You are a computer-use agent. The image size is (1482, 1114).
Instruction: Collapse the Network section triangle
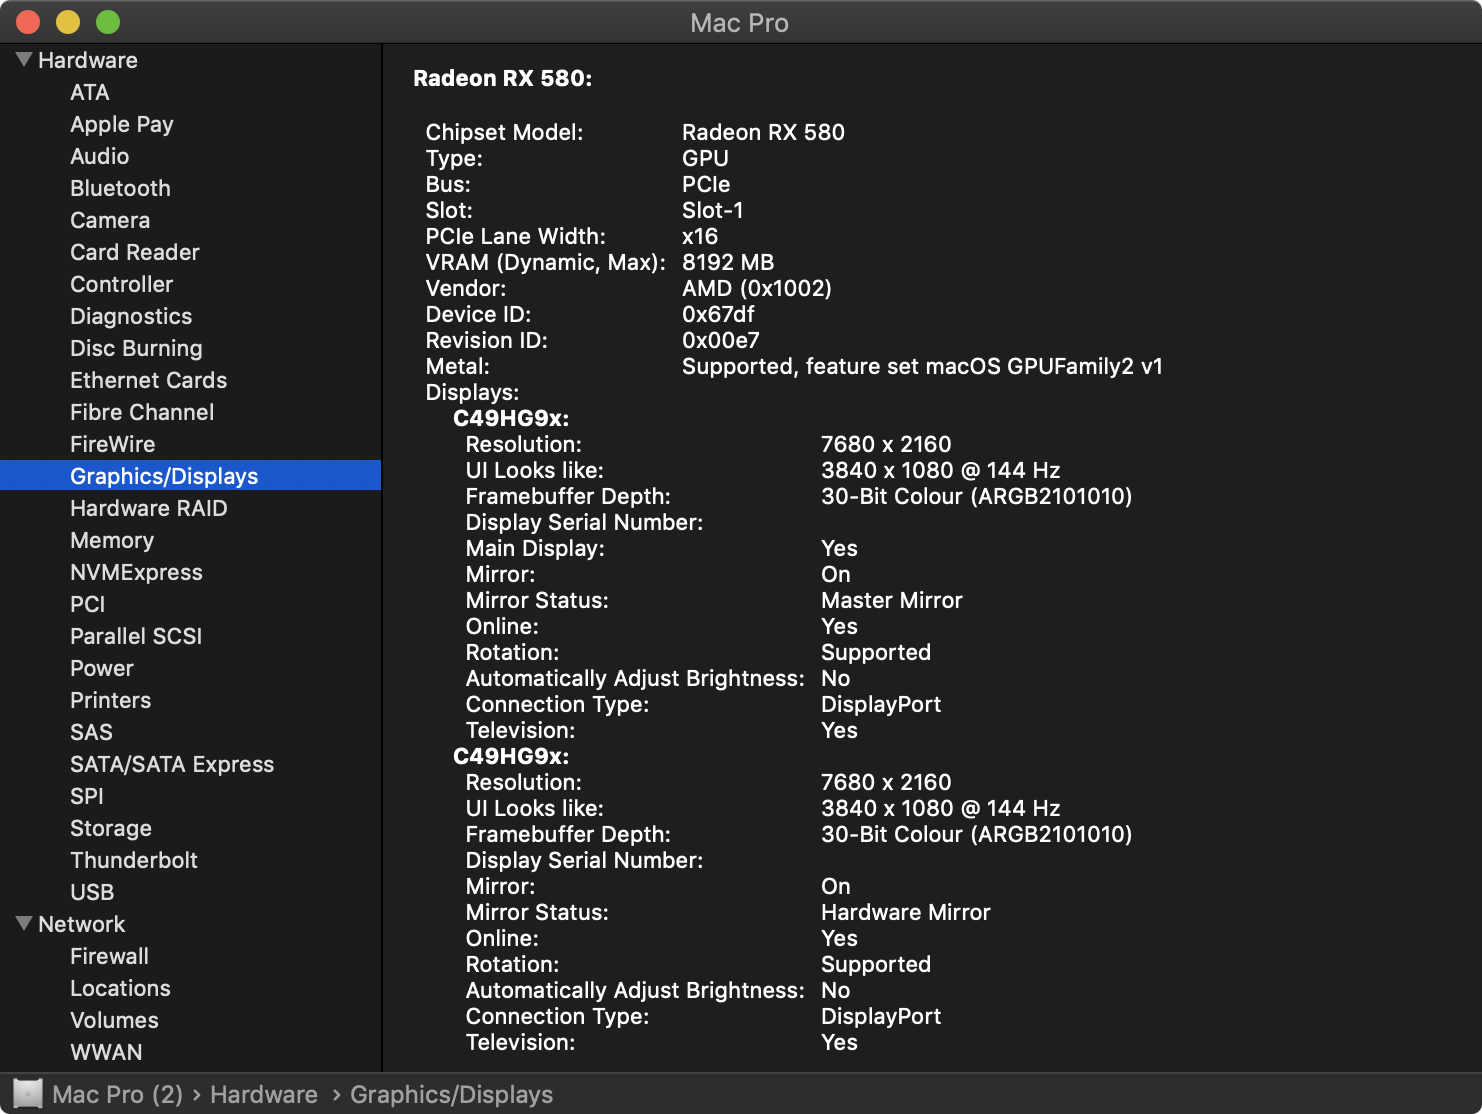[x=24, y=924]
